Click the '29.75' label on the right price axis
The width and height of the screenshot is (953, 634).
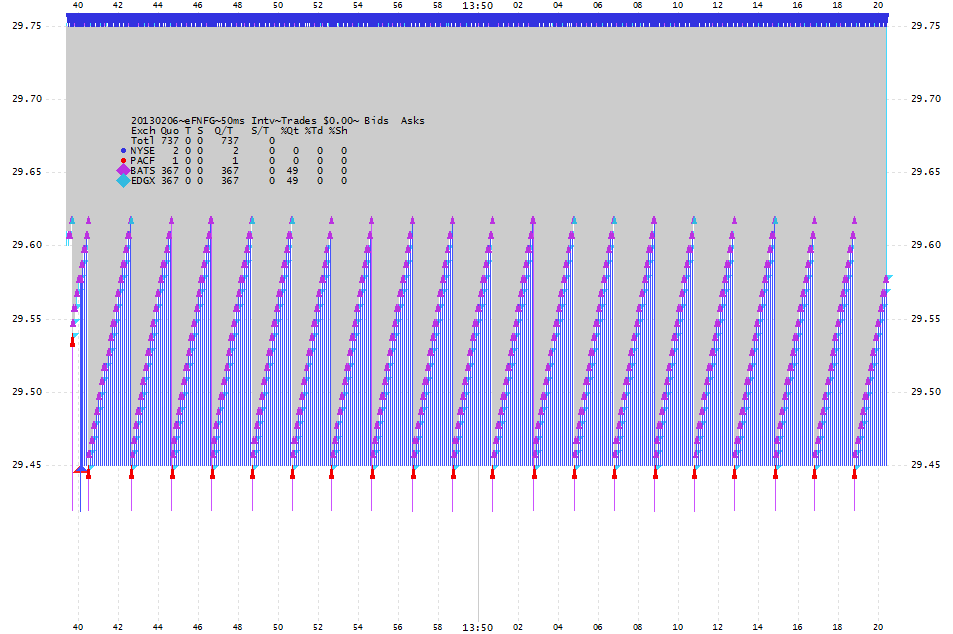926,26
